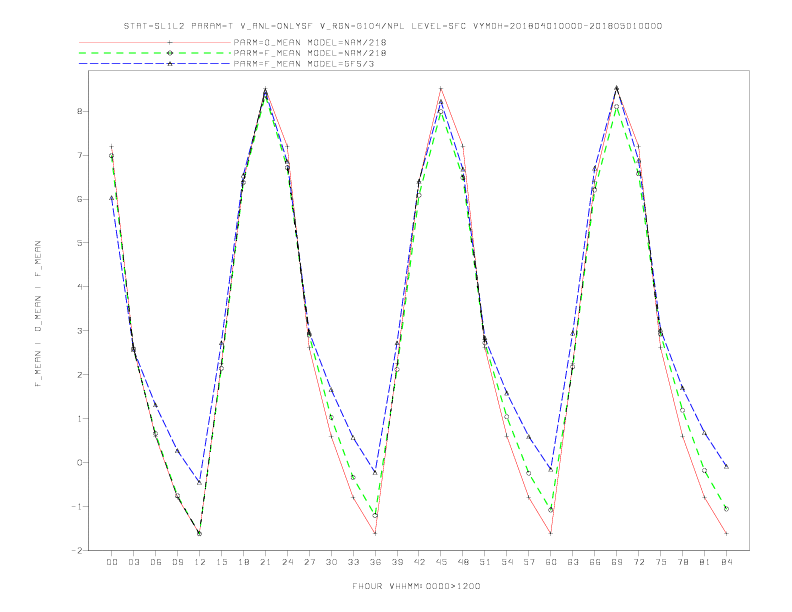Click x-axis tick label 03
Viewport: 792px width, 612px height.
click(133, 562)
